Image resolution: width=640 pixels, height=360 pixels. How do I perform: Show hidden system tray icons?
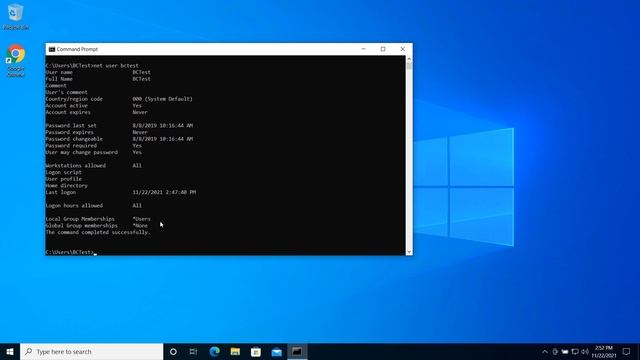tap(544, 351)
